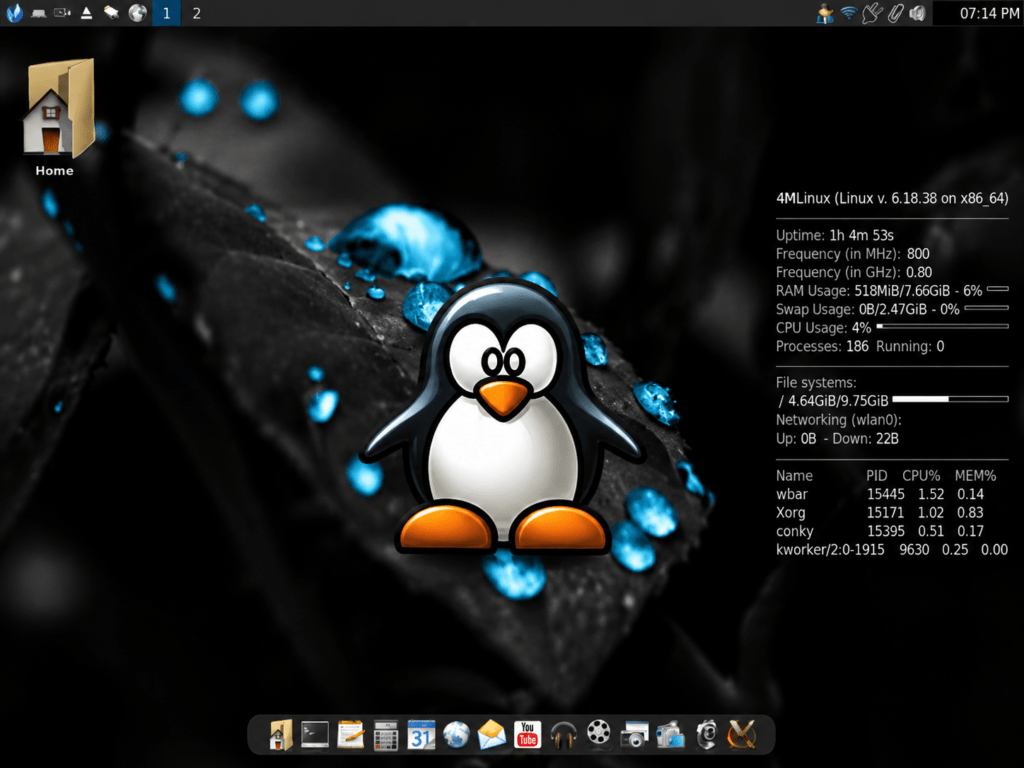The image size is (1024, 768).
Task: Open the headphones audio player in dock
Action: tap(563, 735)
